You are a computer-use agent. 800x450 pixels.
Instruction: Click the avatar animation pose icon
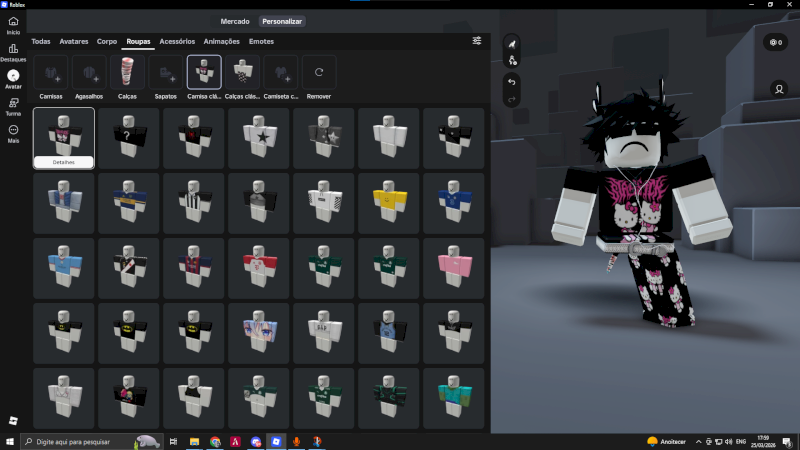point(512,44)
